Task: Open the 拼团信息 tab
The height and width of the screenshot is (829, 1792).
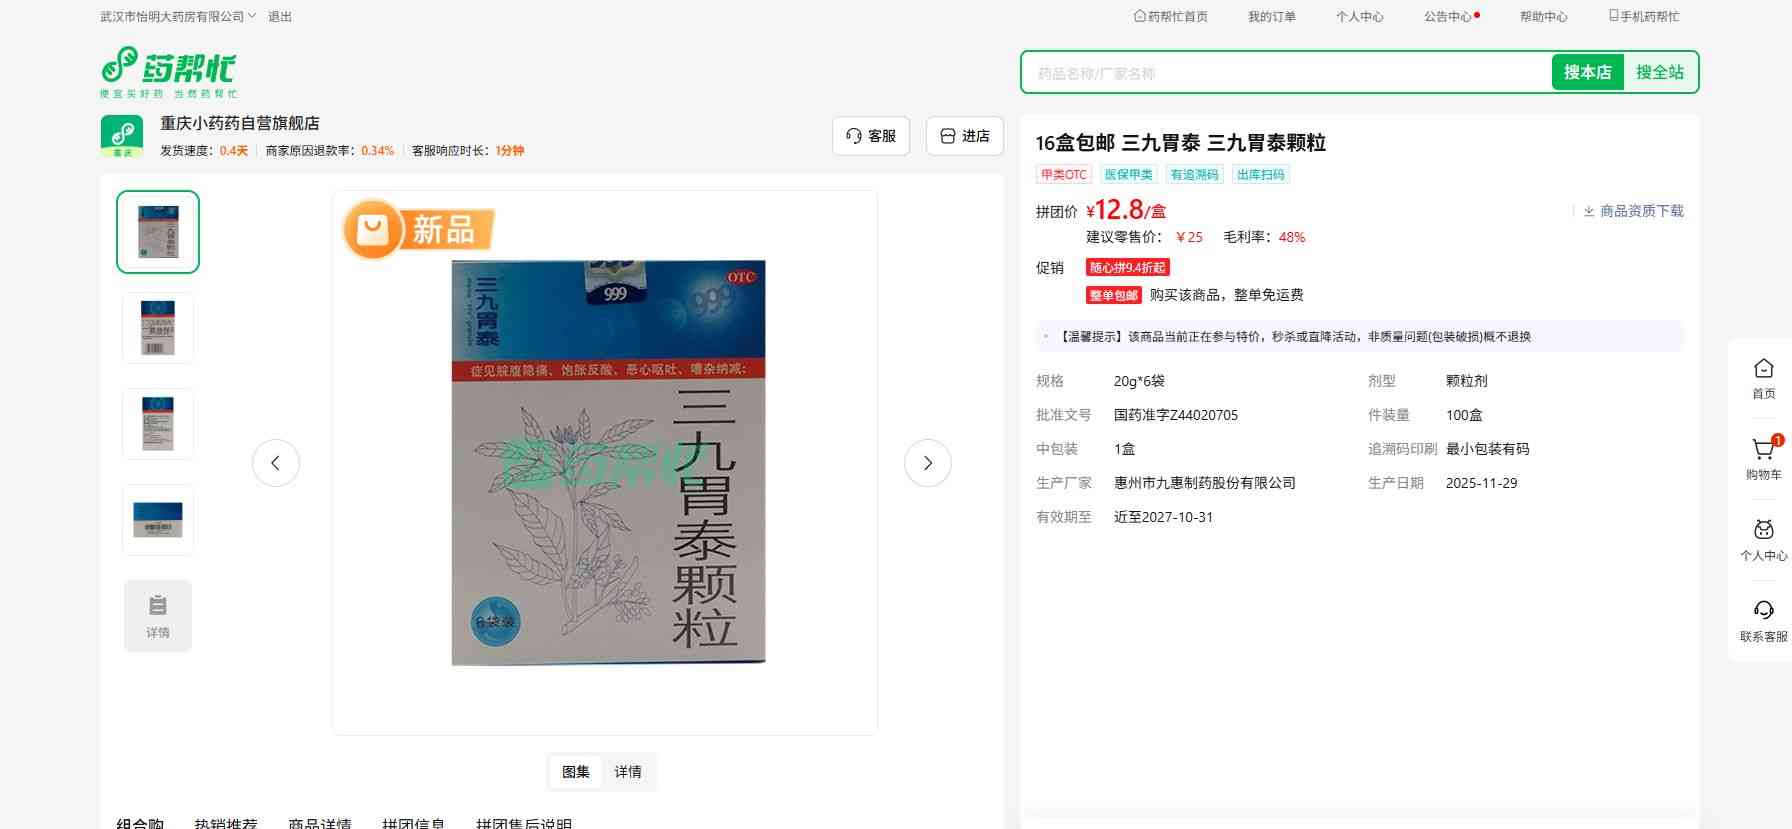Action: coord(413,823)
